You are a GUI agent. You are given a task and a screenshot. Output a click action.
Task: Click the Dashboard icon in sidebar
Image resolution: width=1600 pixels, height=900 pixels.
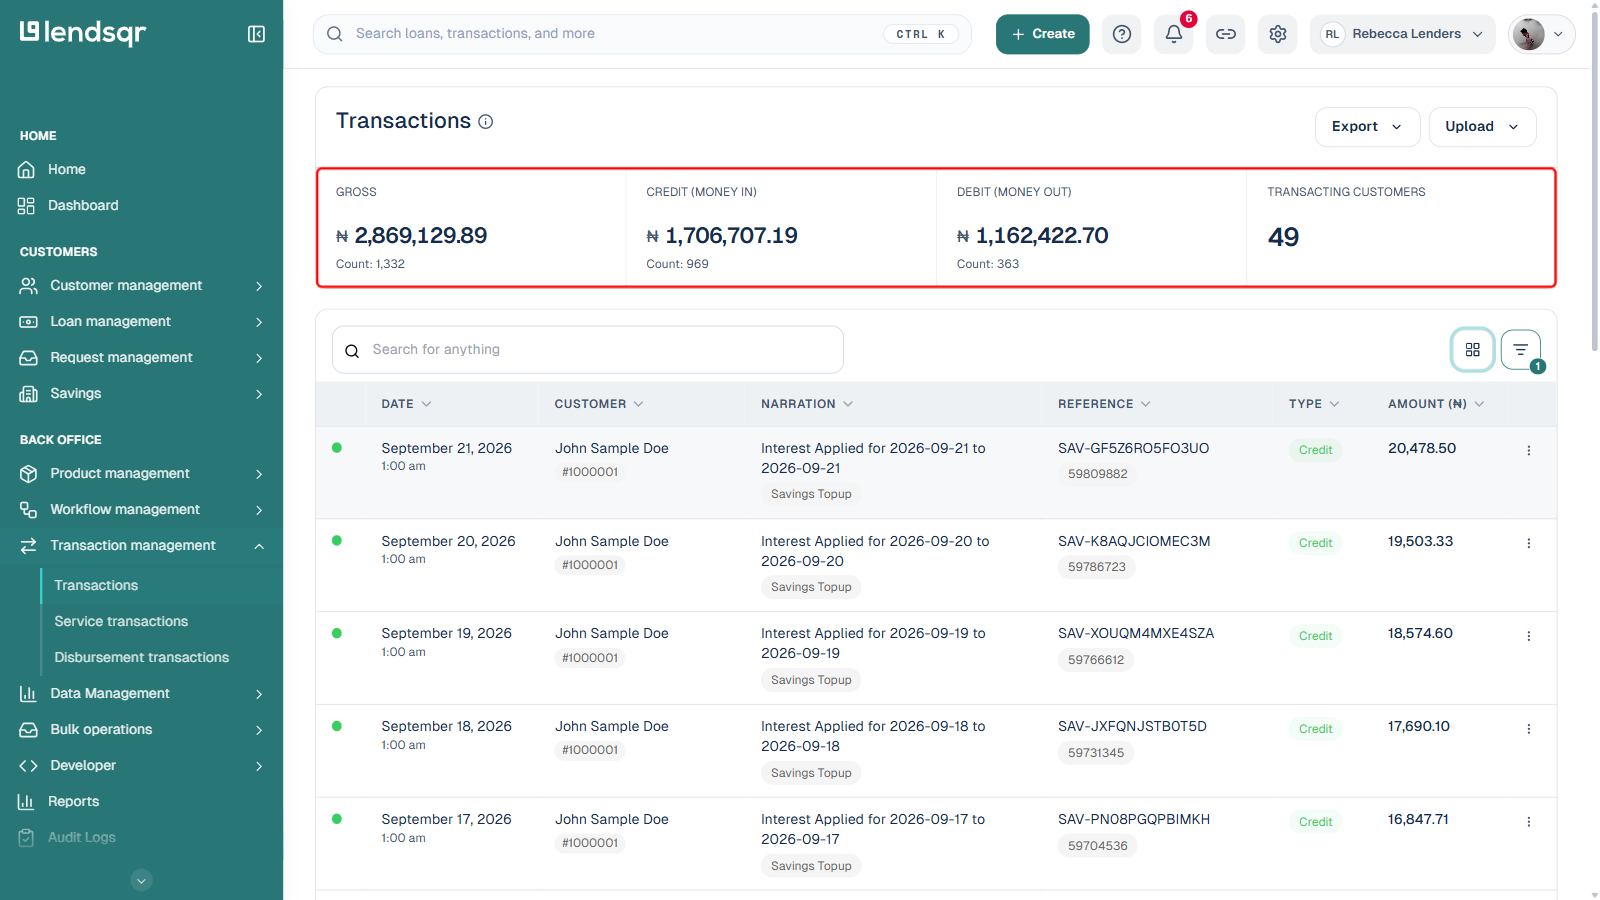(x=27, y=206)
